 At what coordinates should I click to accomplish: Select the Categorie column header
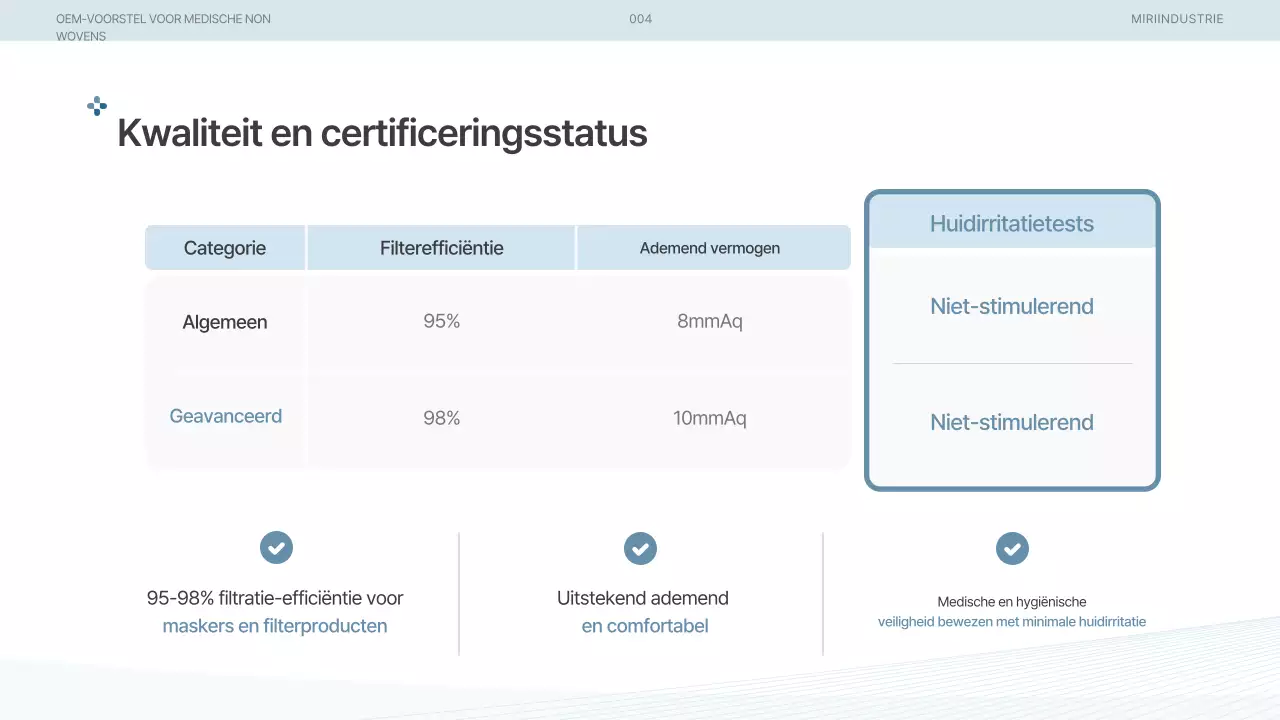[225, 248]
